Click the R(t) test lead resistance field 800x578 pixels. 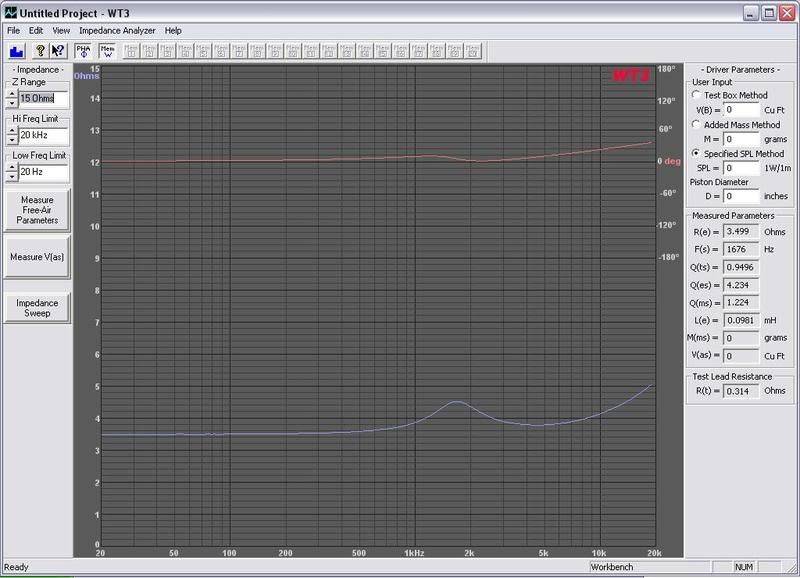coord(741,391)
